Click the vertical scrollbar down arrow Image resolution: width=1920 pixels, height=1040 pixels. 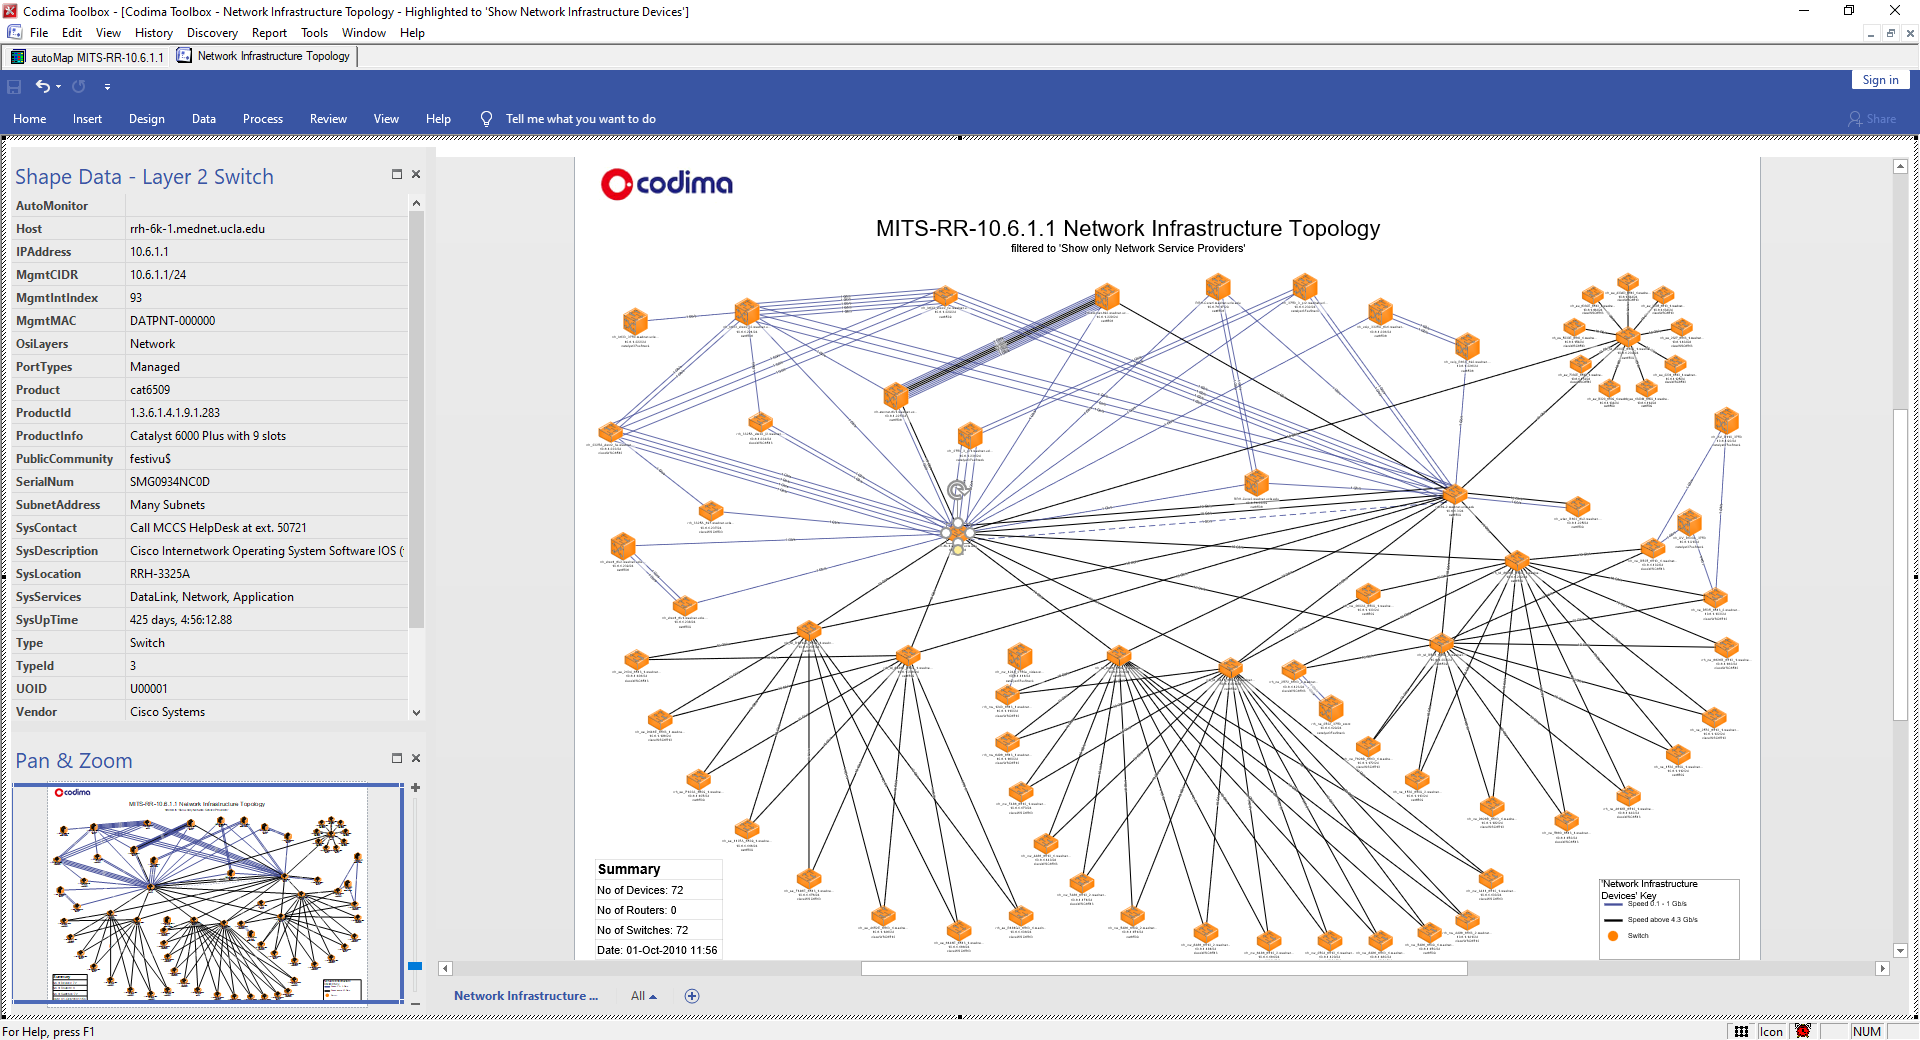pyautogui.click(x=1900, y=950)
